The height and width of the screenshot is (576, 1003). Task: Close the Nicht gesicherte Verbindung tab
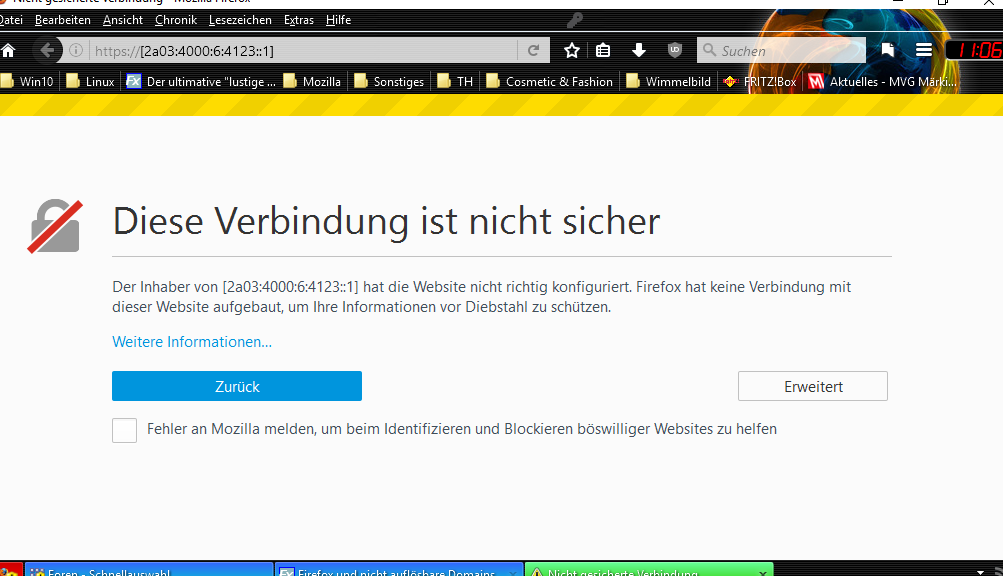click(x=762, y=572)
